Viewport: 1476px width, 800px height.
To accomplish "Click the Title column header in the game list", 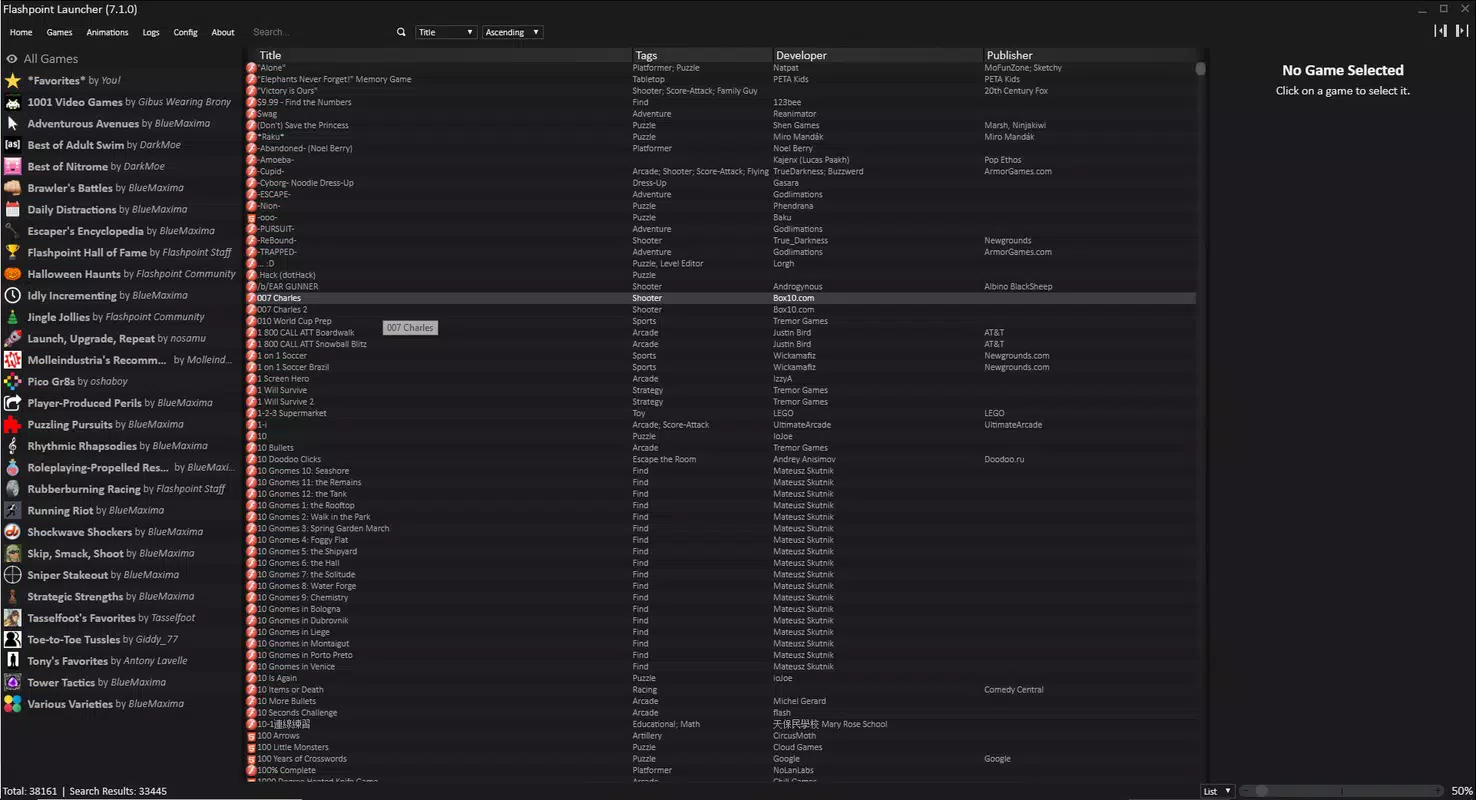I will point(444,55).
